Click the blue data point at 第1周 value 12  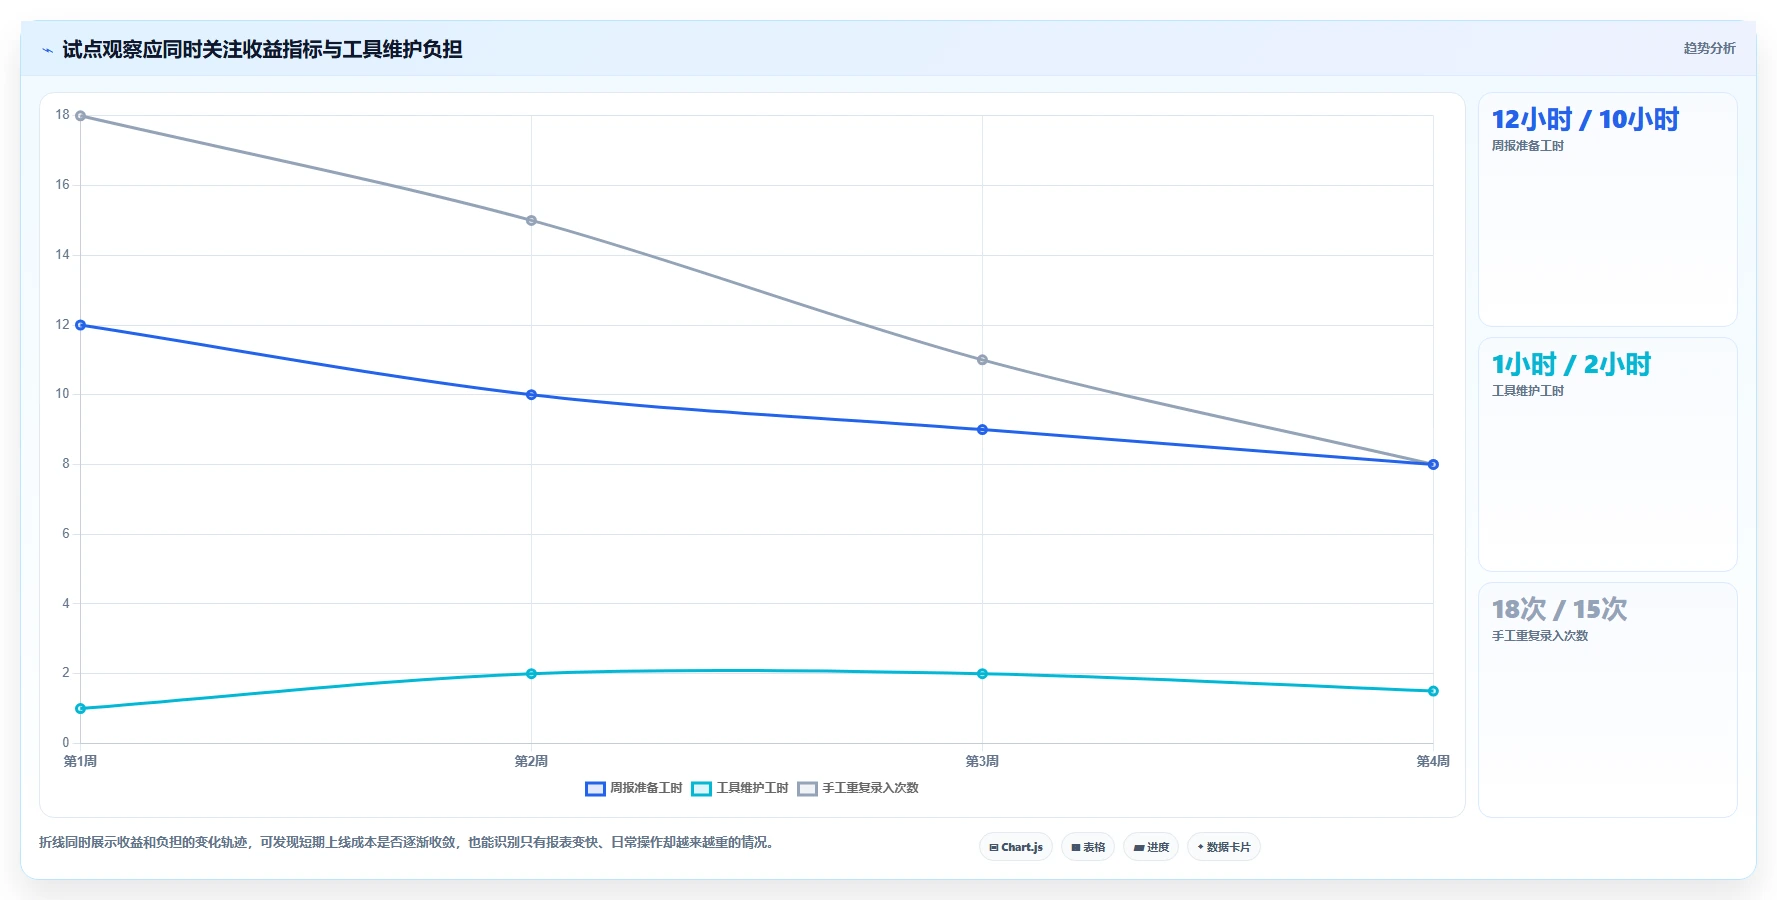[81, 325]
